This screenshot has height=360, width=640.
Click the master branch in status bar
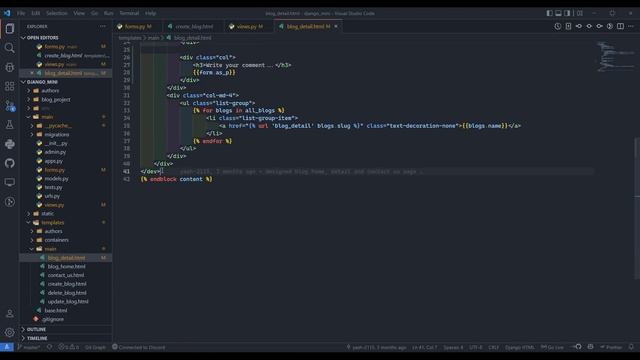pos(29,347)
